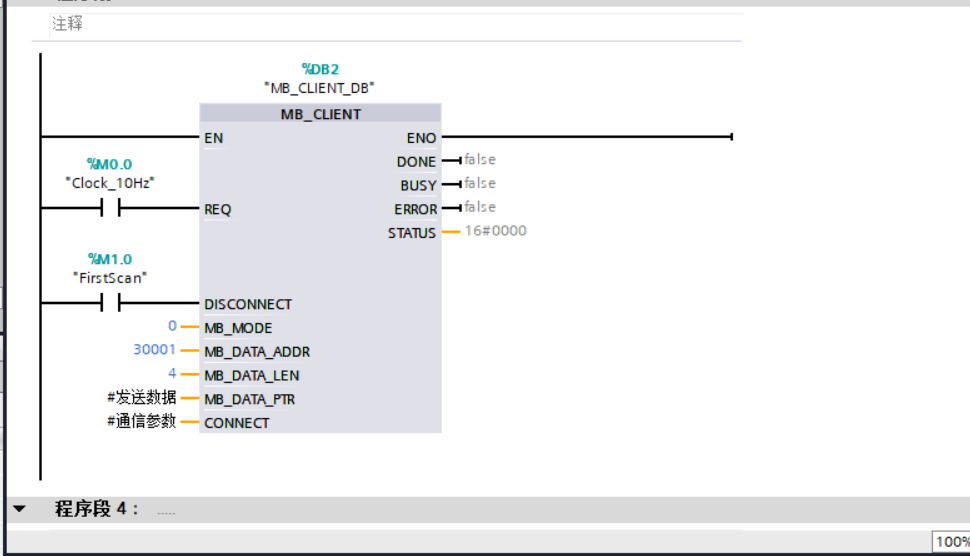
Task: Click the %DB2 instance data block address
Action: pos(320,69)
